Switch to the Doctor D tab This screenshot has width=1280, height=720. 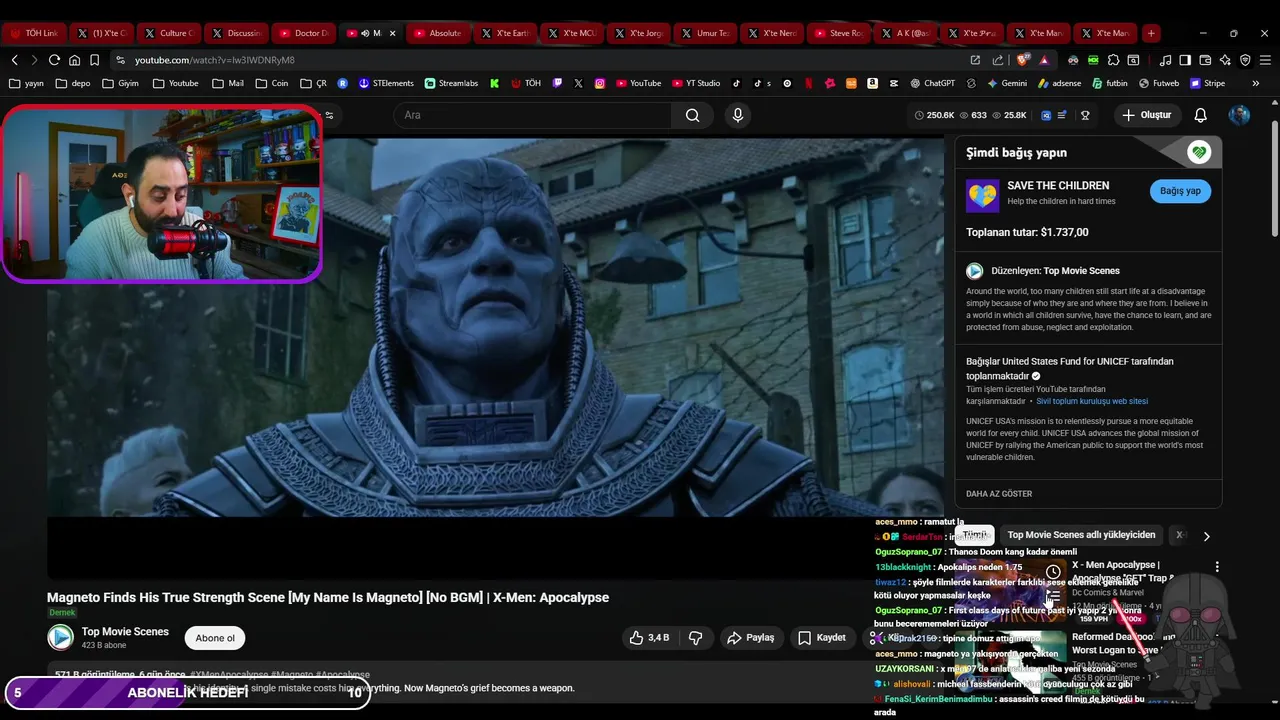click(x=302, y=33)
